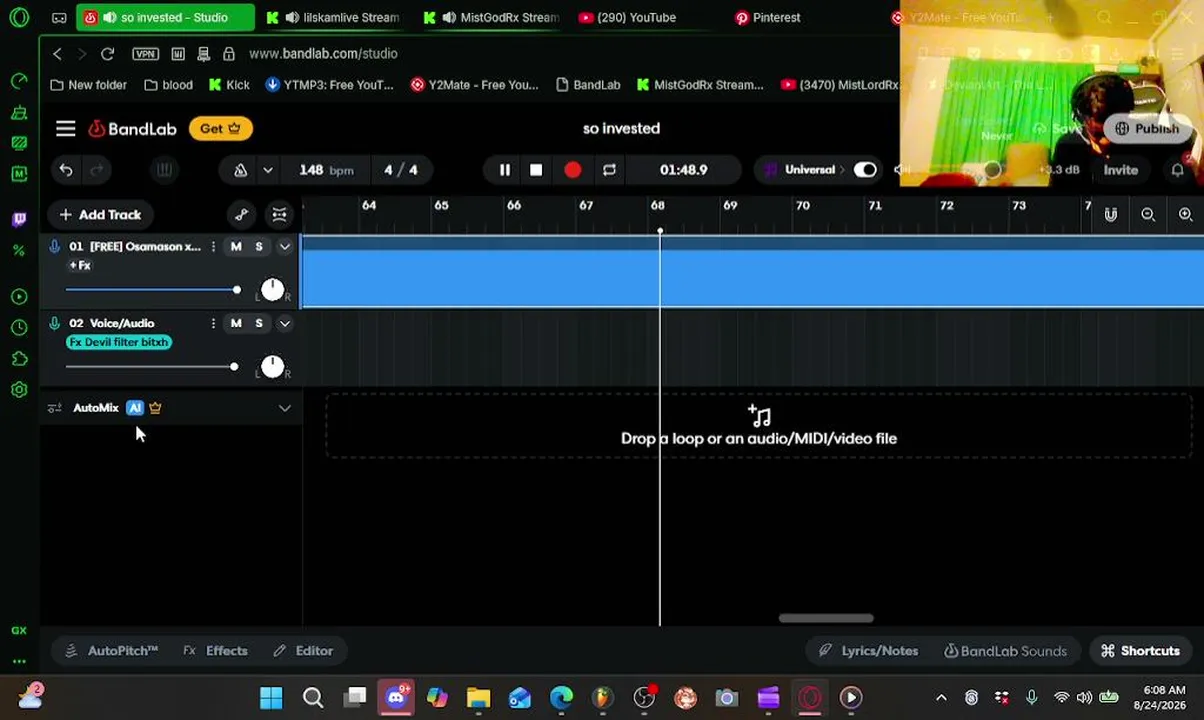Go back in browser
Image resolution: width=1204 pixels, height=720 pixels.
[x=57, y=54]
